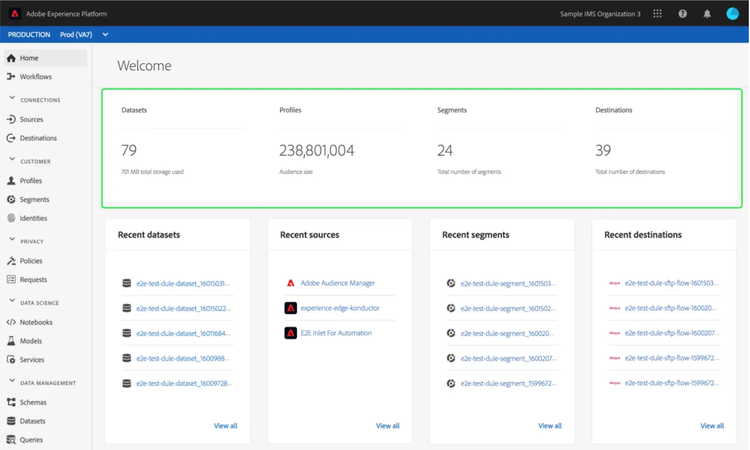Open the notifications bell icon
Viewport: 750px width, 450px height.
pos(707,14)
